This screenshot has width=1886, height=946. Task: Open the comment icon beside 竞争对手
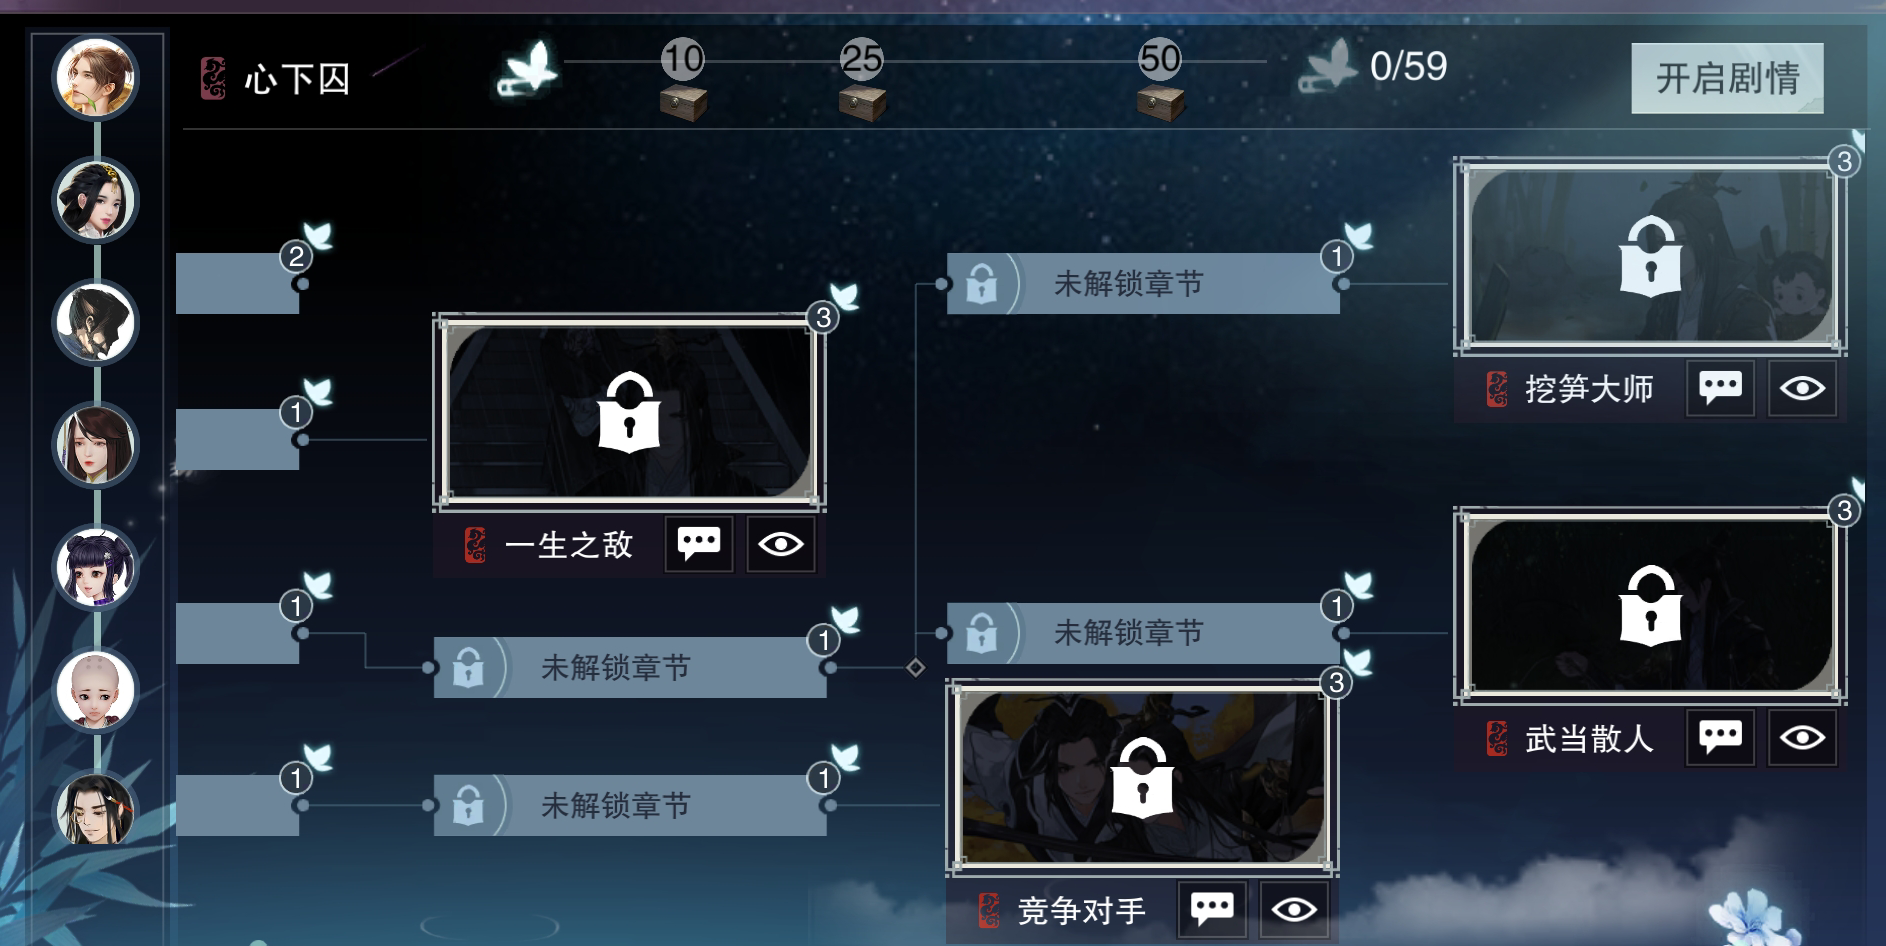(x=1212, y=909)
